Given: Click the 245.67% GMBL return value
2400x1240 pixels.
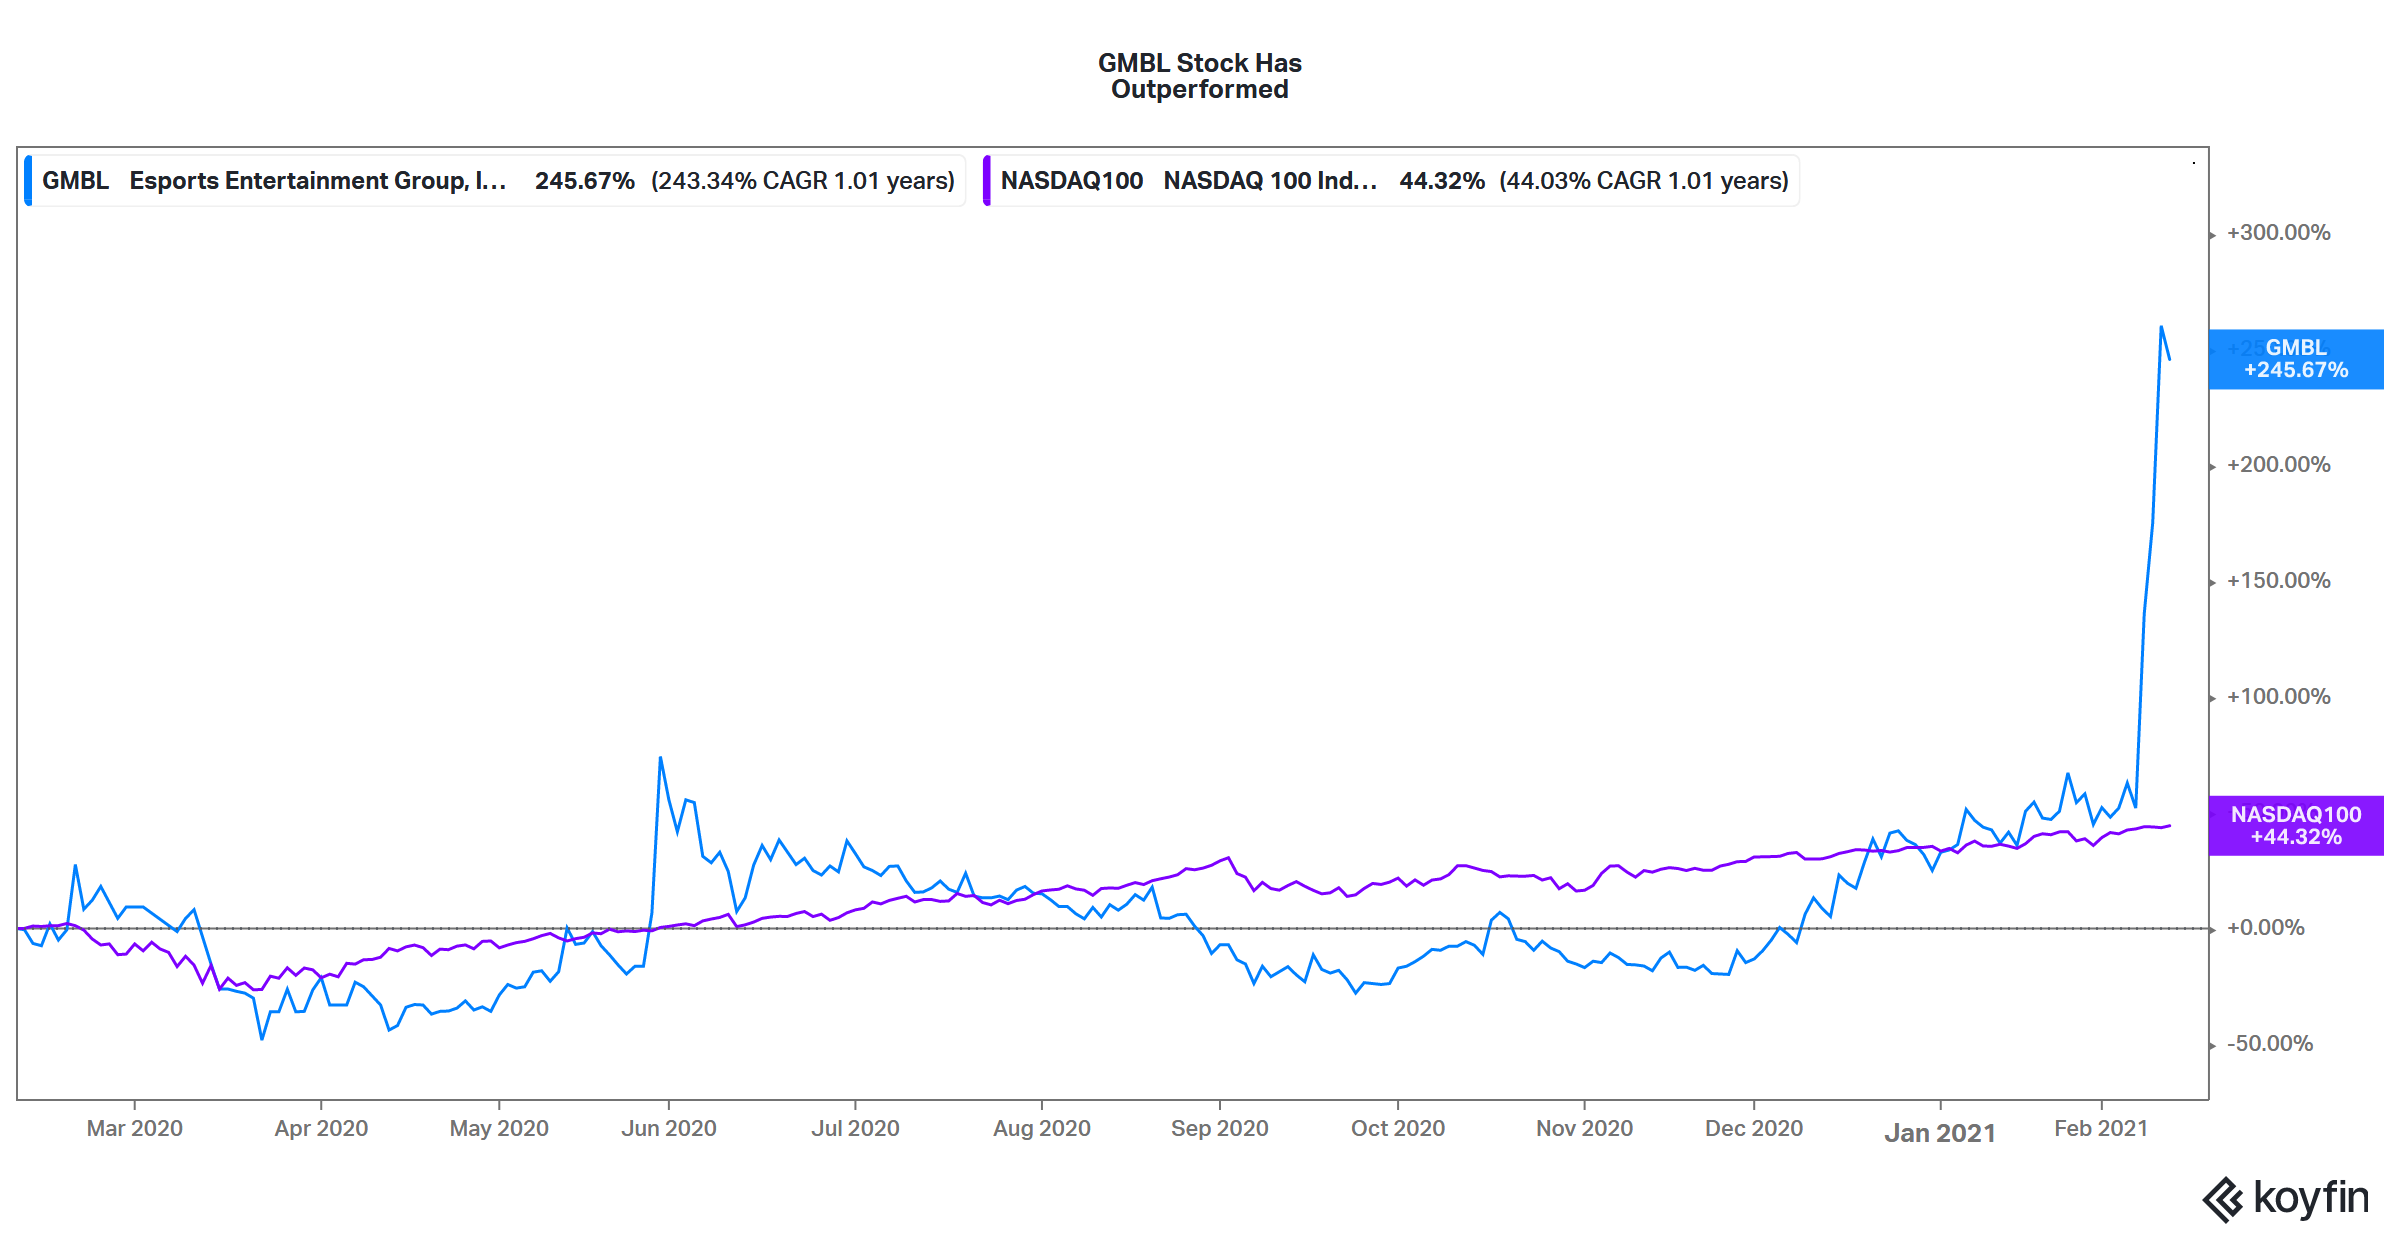Looking at the screenshot, I should [585, 181].
